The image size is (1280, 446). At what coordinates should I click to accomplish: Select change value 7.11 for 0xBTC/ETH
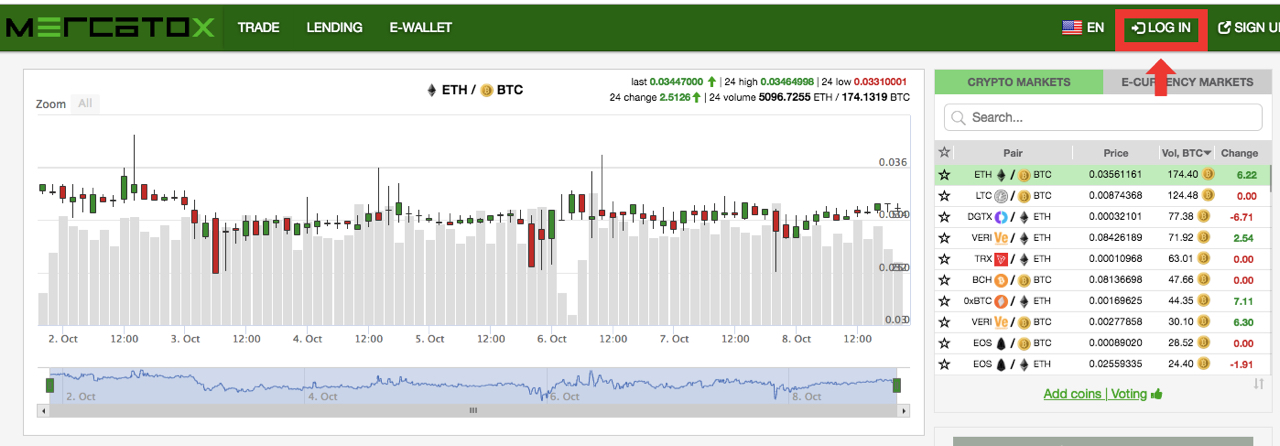click(1245, 300)
